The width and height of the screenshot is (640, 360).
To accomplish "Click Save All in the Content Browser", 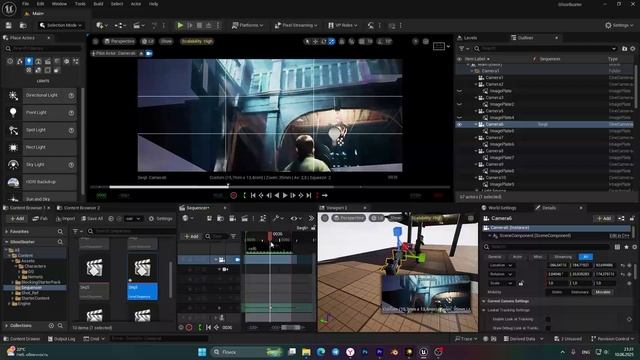I will [x=92, y=219].
